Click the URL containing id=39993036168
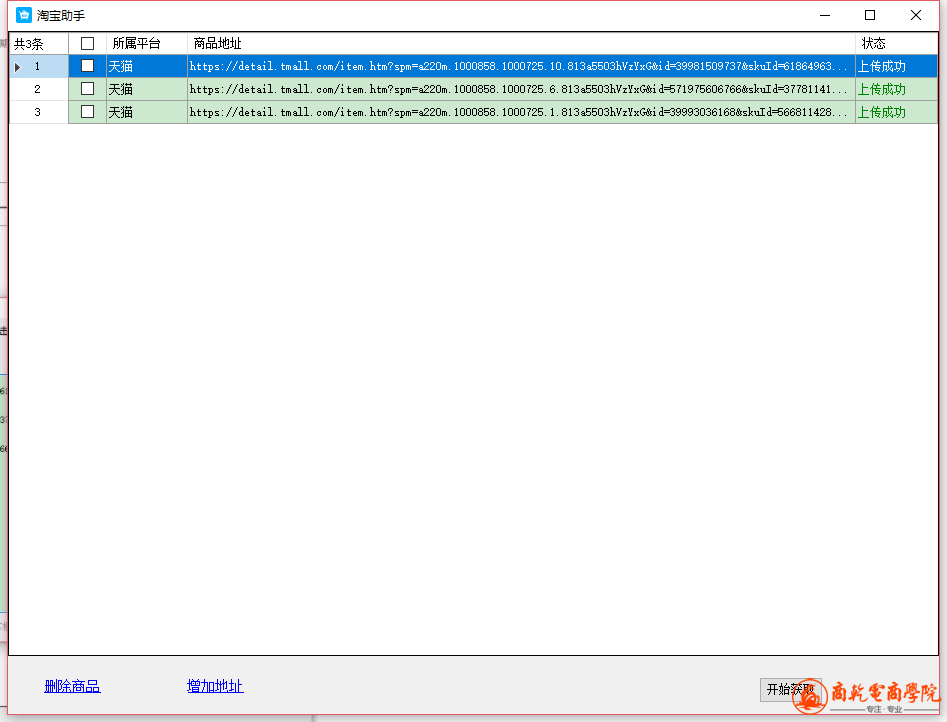 point(521,112)
